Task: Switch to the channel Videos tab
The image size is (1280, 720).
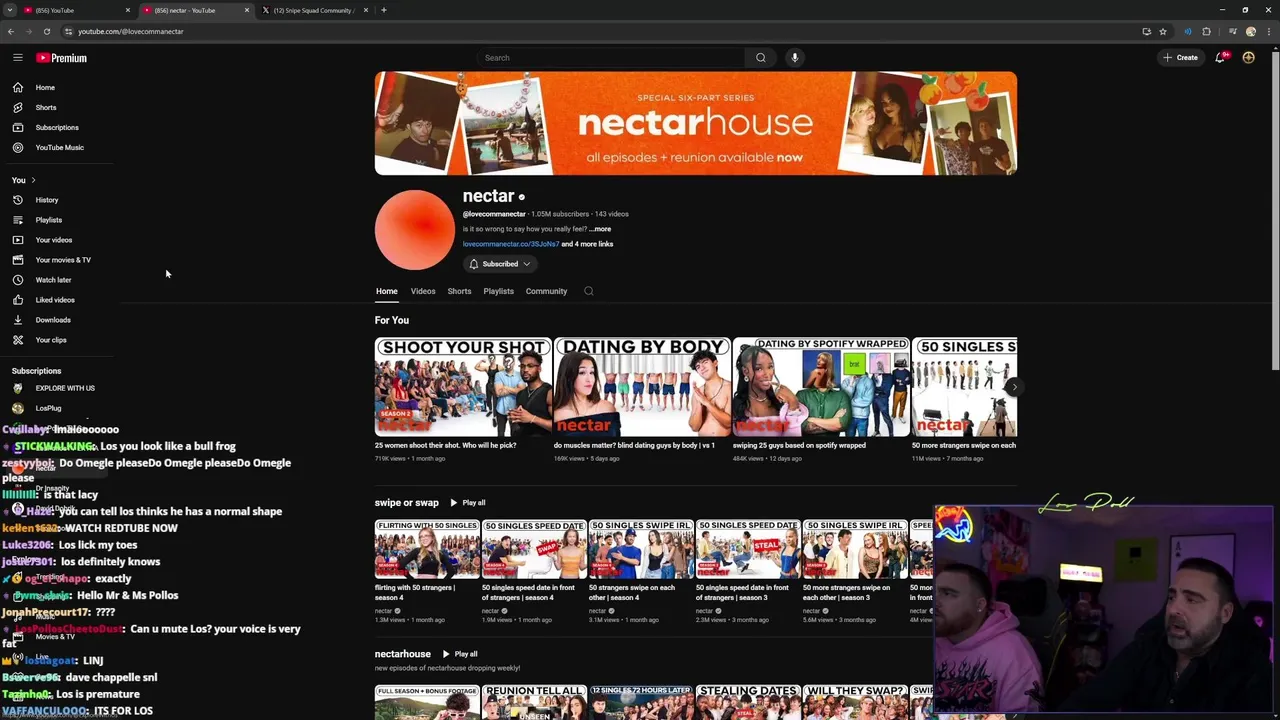Action: pos(423,291)
